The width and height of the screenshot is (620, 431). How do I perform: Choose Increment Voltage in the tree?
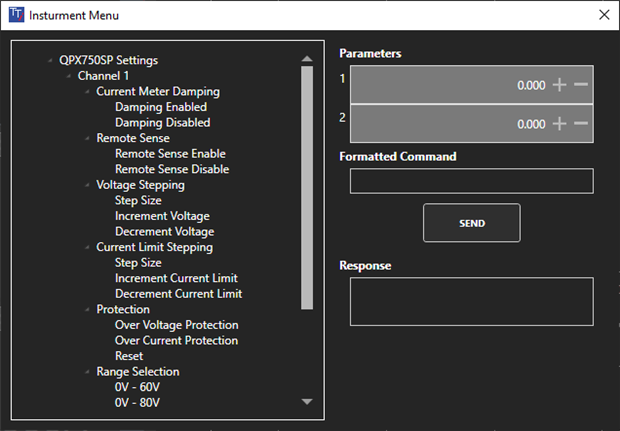162,216
